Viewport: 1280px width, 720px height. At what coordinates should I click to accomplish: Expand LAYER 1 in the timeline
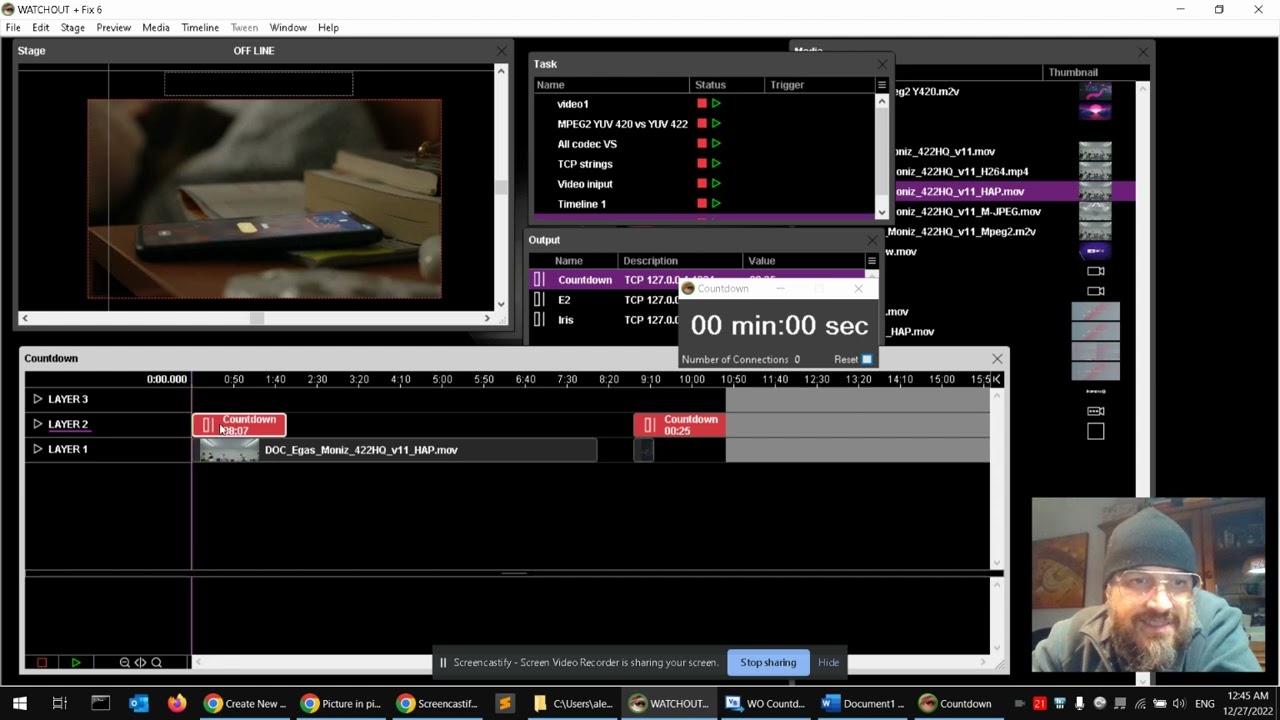[38, 449]
